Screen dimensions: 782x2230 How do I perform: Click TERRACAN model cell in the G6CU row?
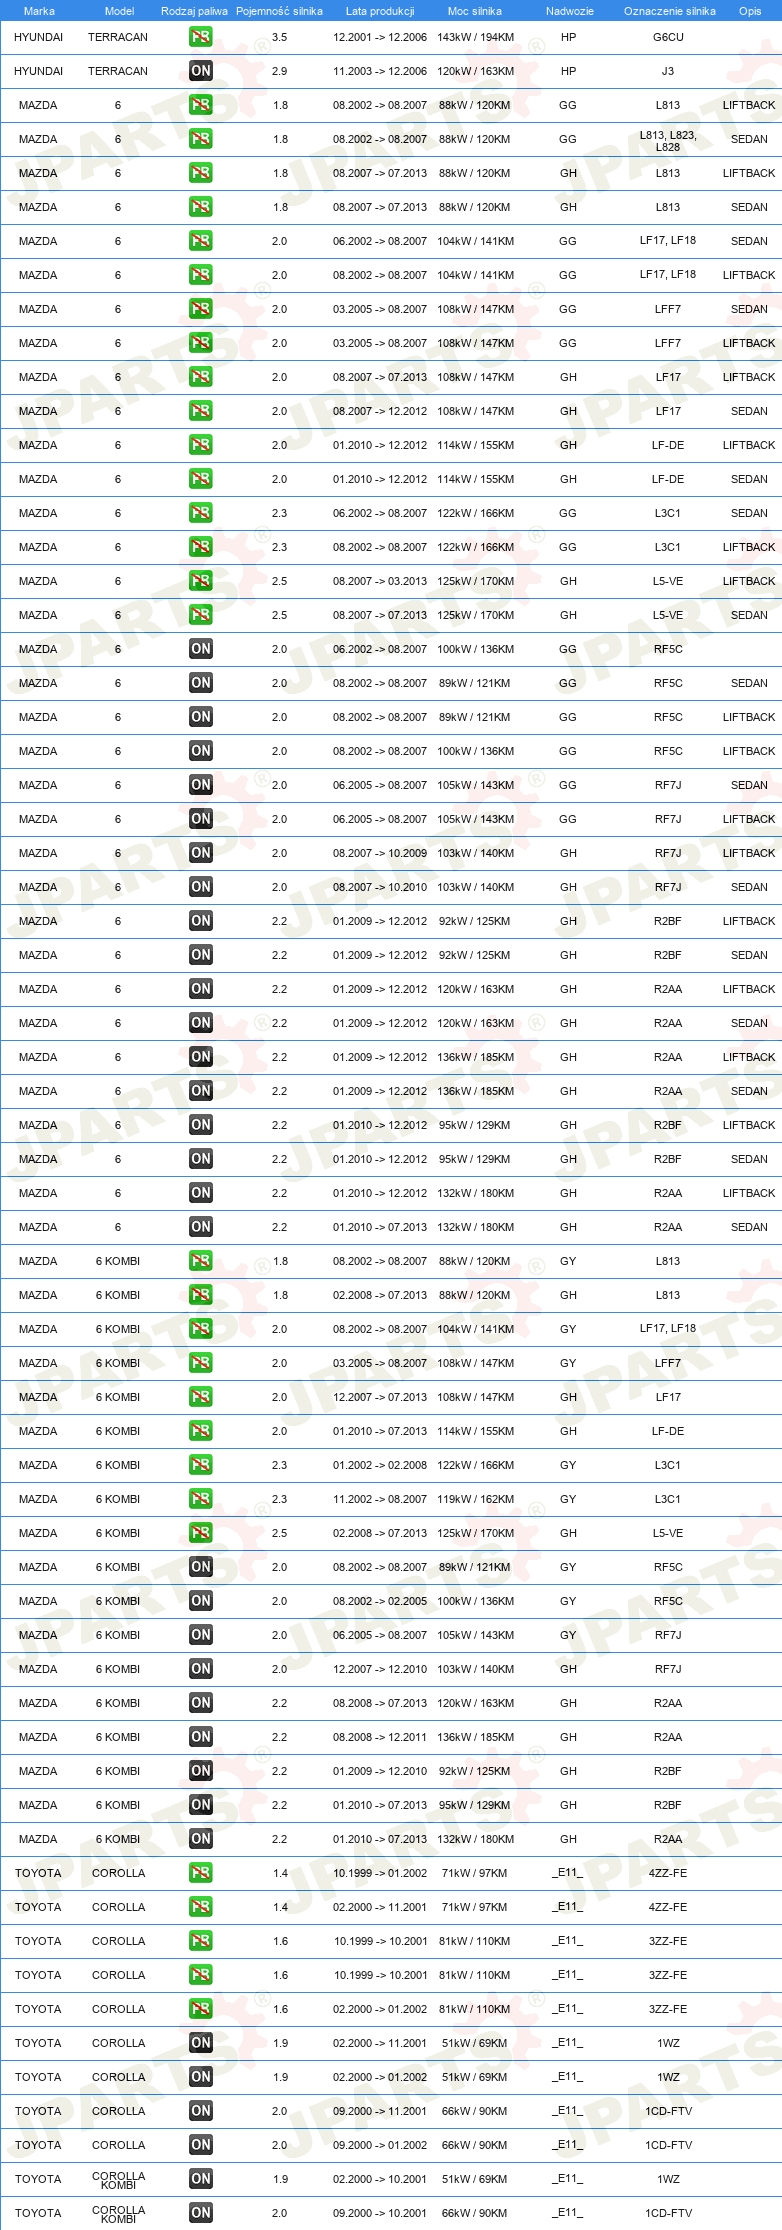coord(118,37)
